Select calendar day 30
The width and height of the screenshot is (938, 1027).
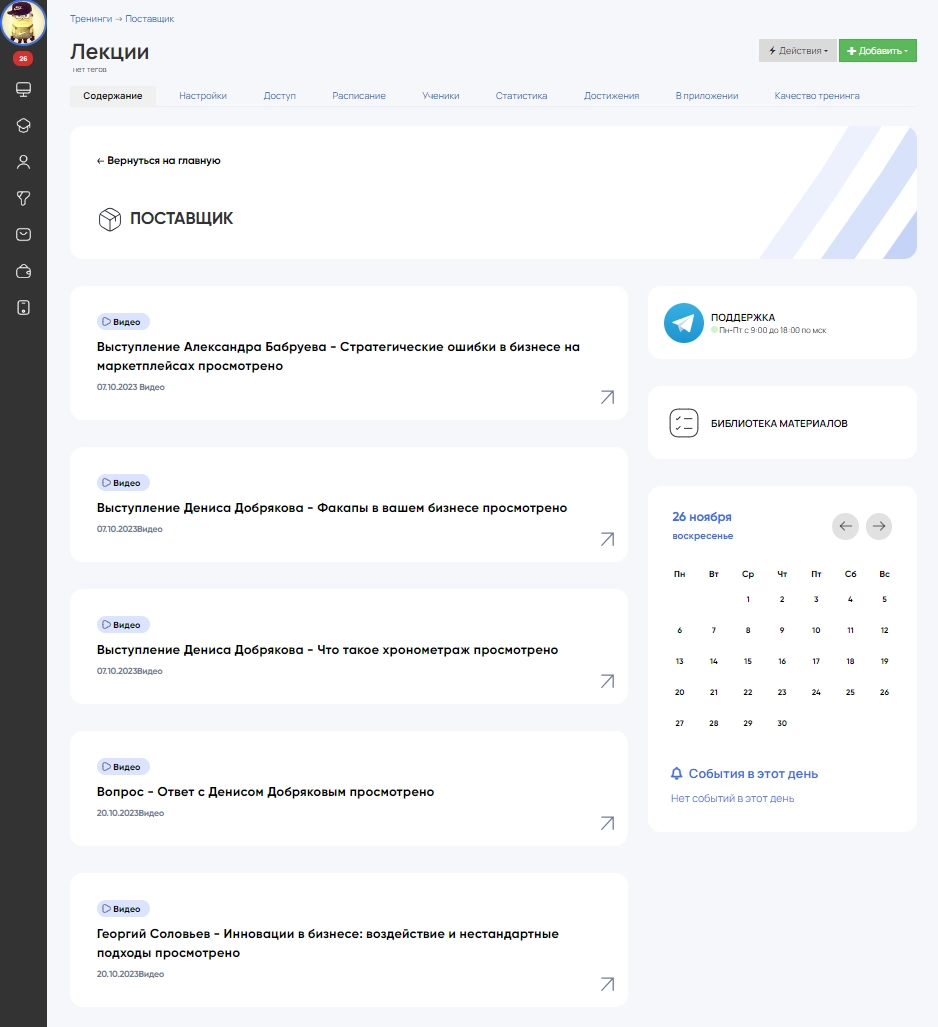(782, 723)
